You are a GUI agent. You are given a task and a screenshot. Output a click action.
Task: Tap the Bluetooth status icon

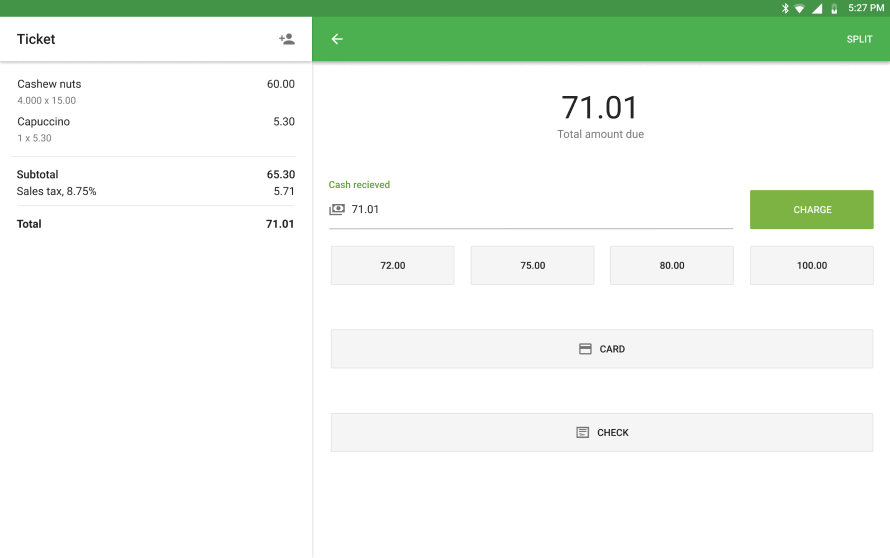785,8
